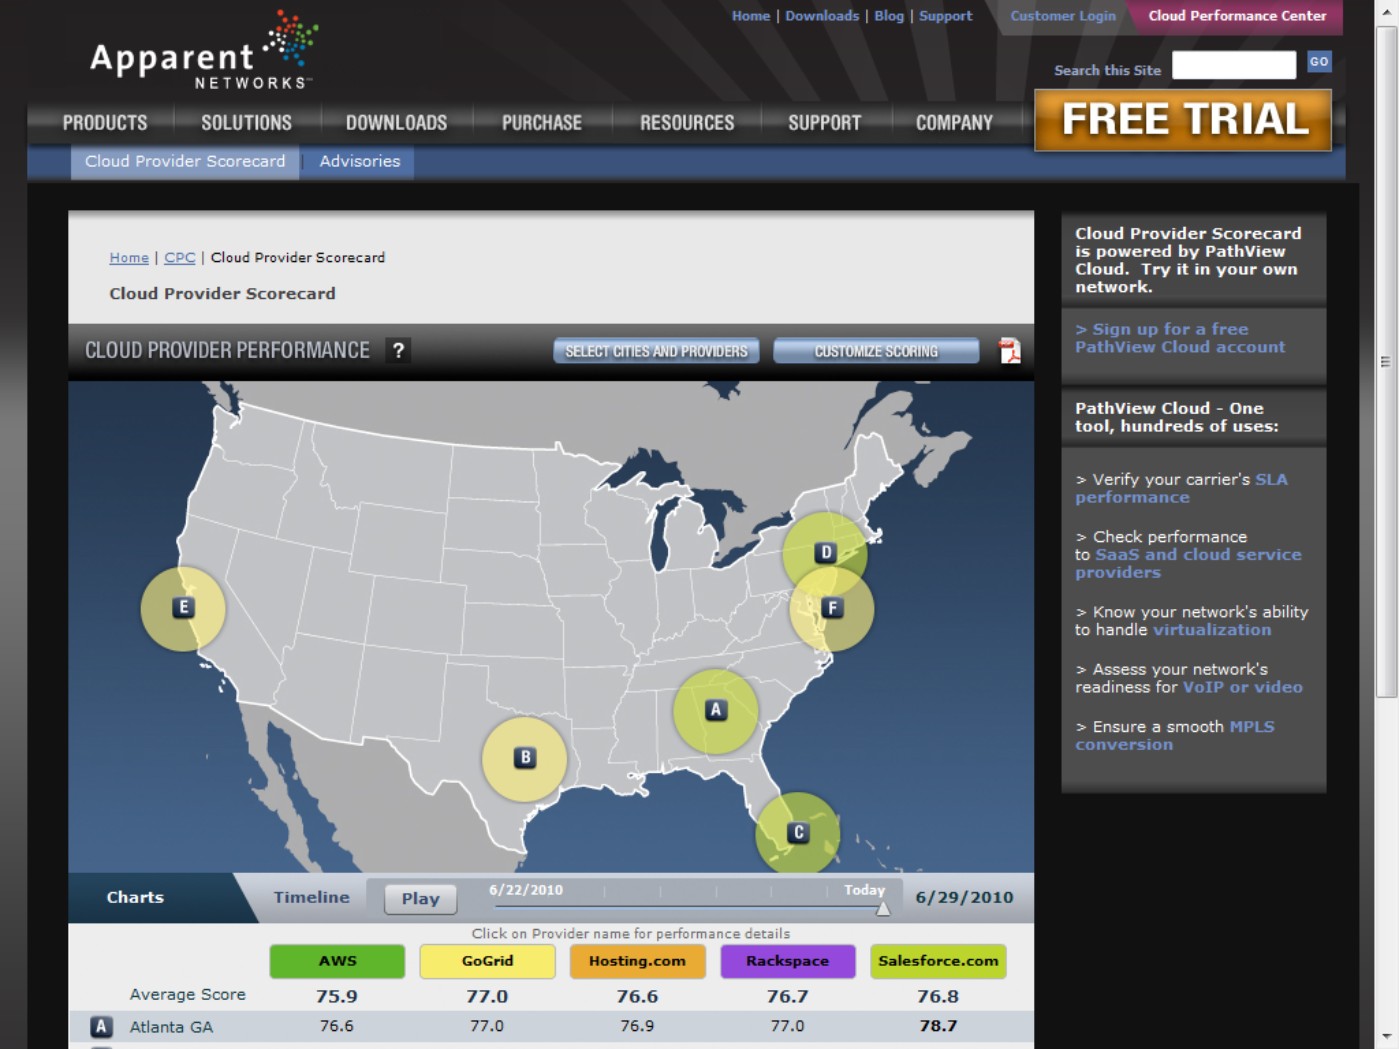The width and height of the screenshot is (1399, 1049).
Task: Open the VoIP or video link
Action: coord(1243,687)
